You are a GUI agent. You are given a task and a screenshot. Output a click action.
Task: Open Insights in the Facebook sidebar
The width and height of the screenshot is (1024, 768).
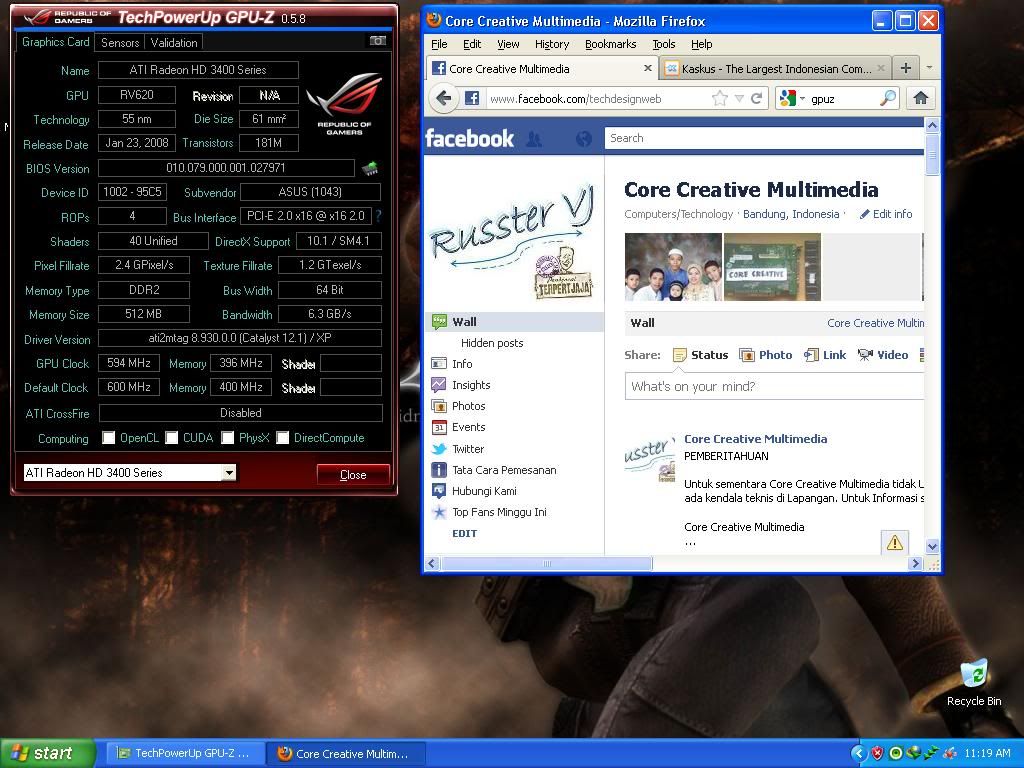[471, 385]
